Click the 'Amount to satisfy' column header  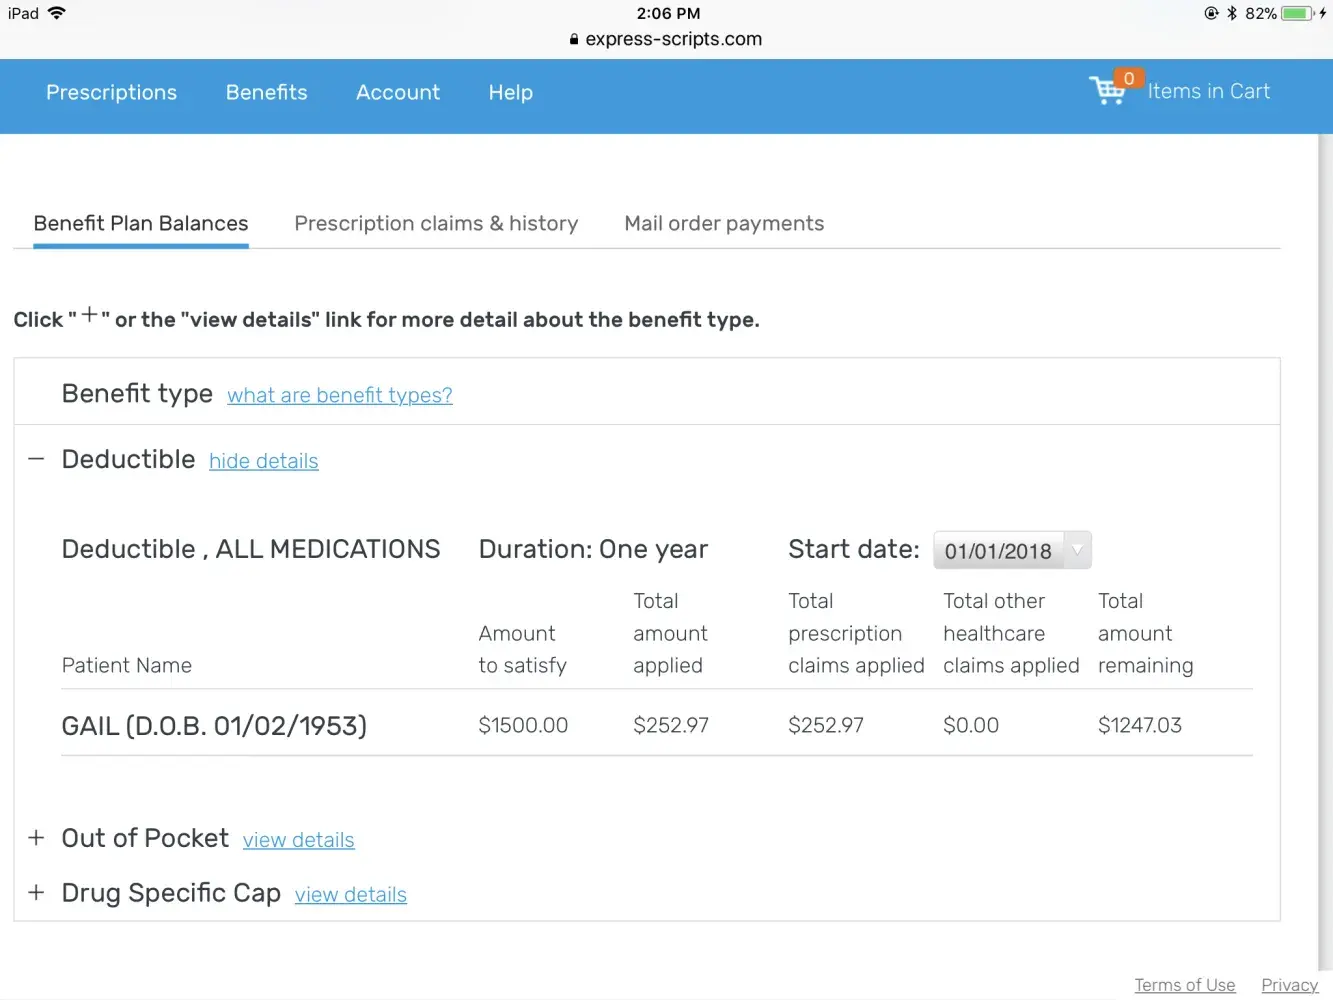tap(522, 649)
